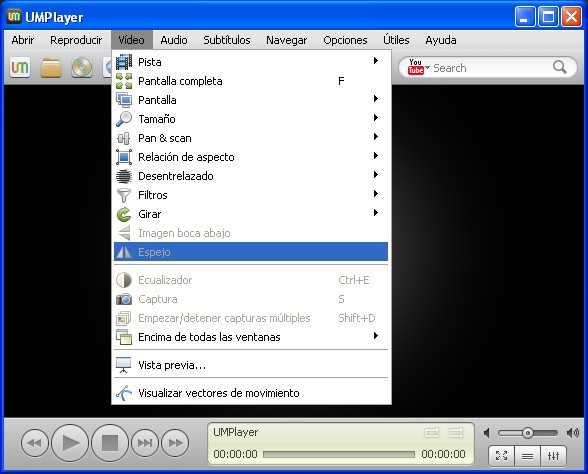Show playlist using bottom list icon
This screenshot has width=588, height=474.
(527, 456)
